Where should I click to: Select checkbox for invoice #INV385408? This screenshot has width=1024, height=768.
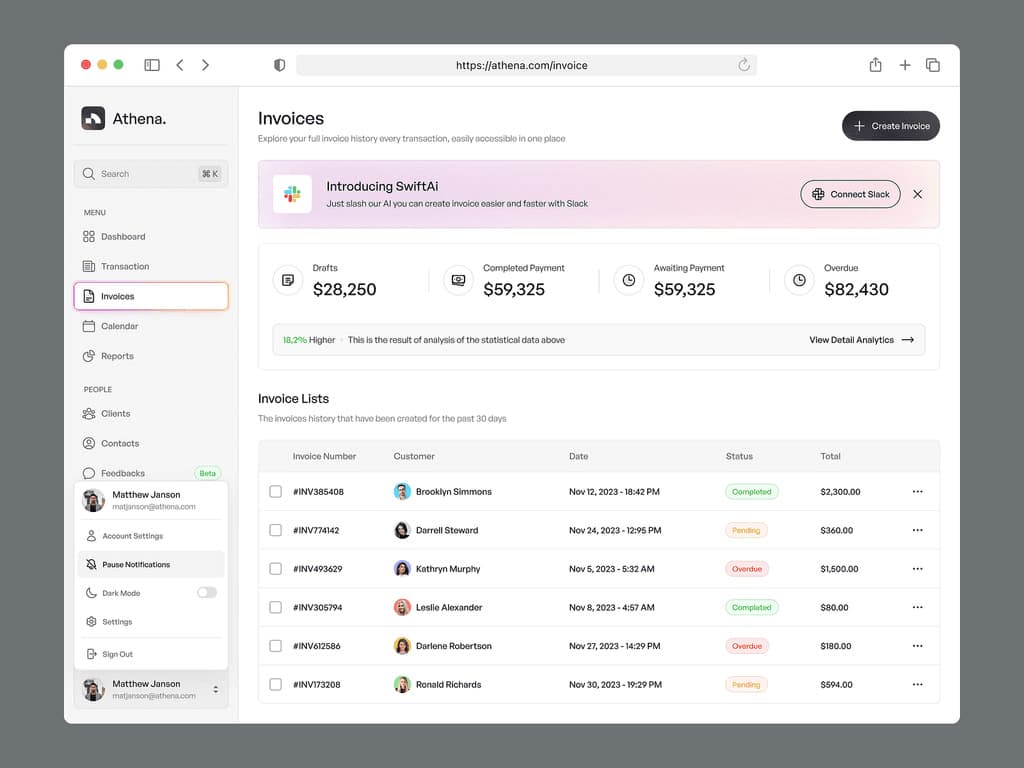(276, 492)
